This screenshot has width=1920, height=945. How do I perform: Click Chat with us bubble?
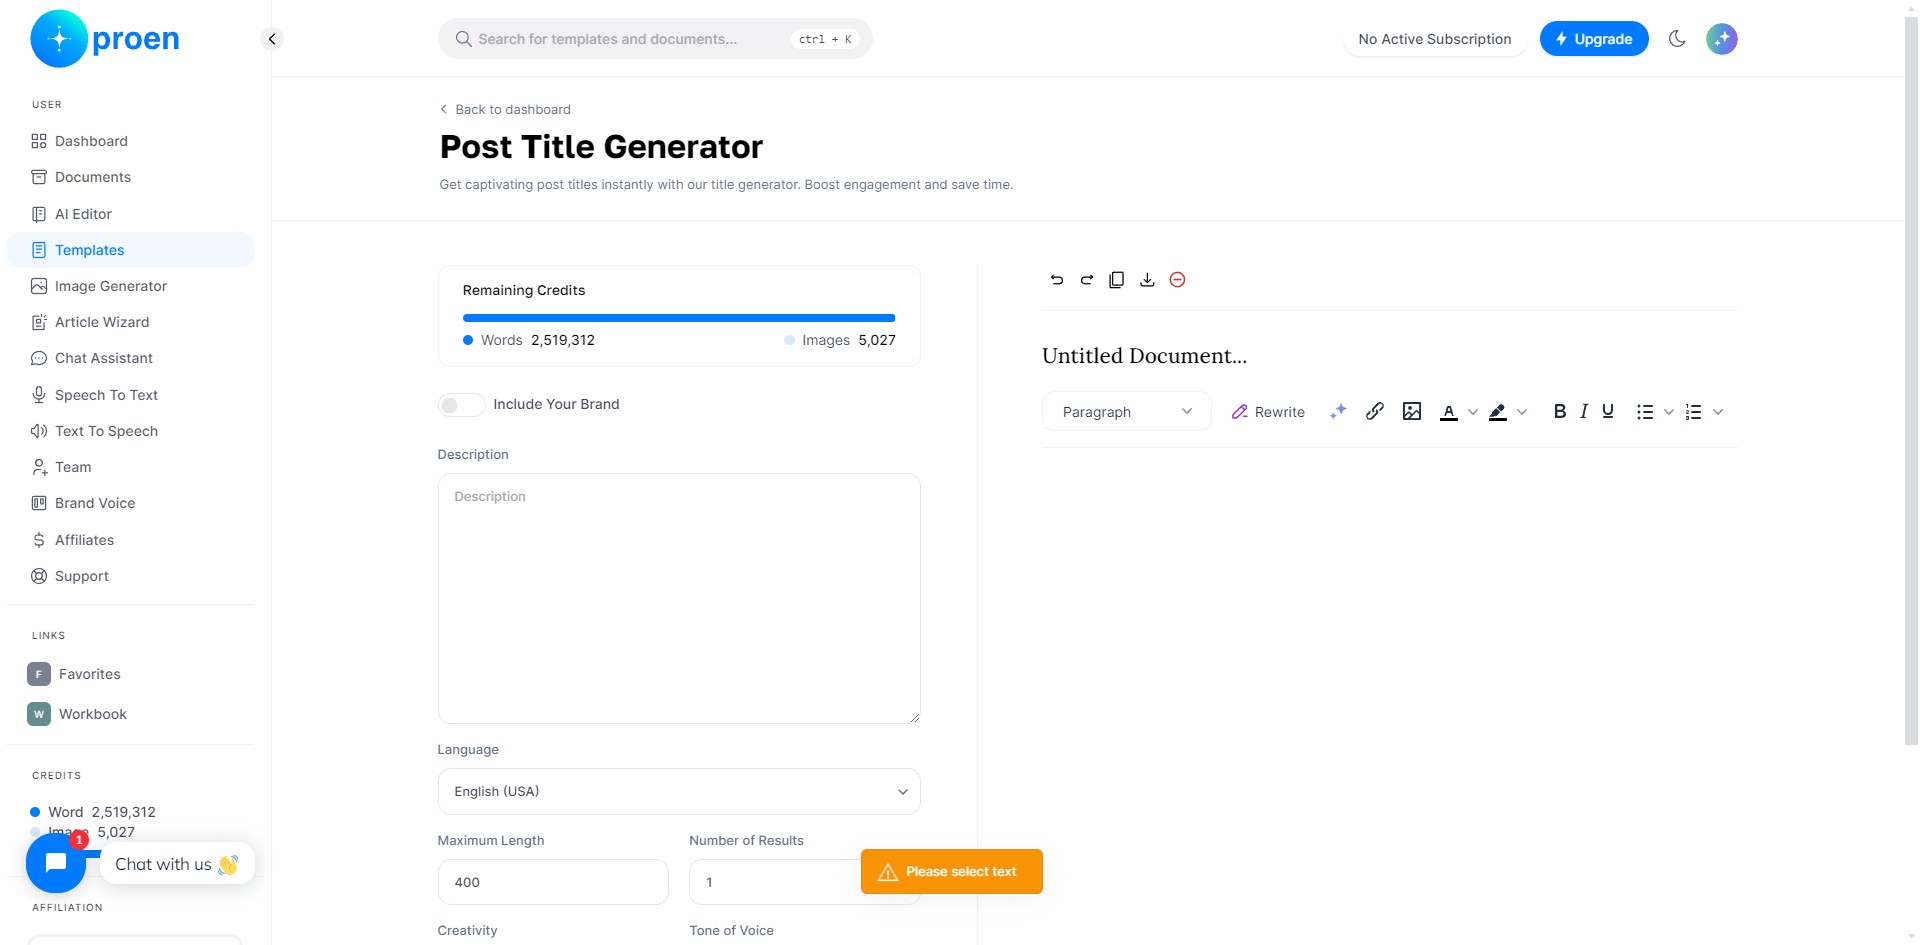[177, 864]
